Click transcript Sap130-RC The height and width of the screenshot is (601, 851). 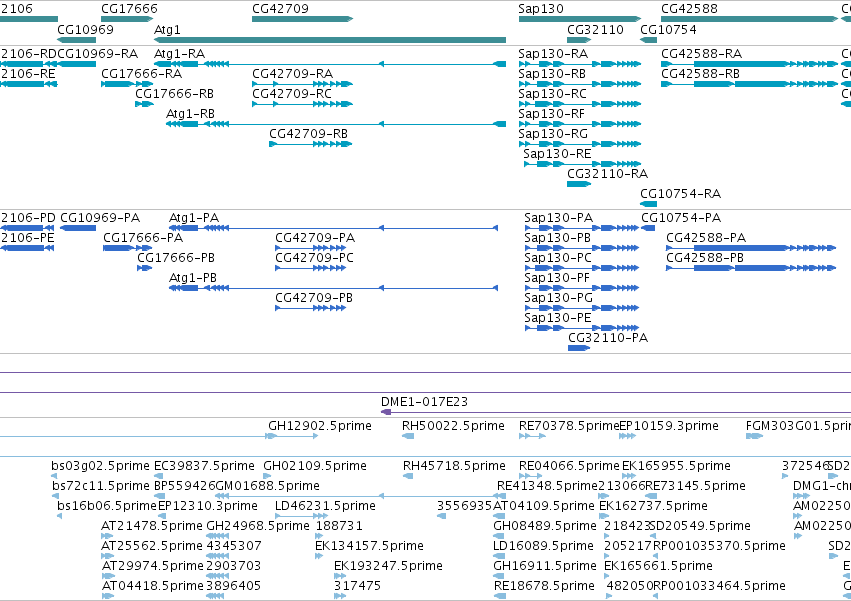click(580, 104)
